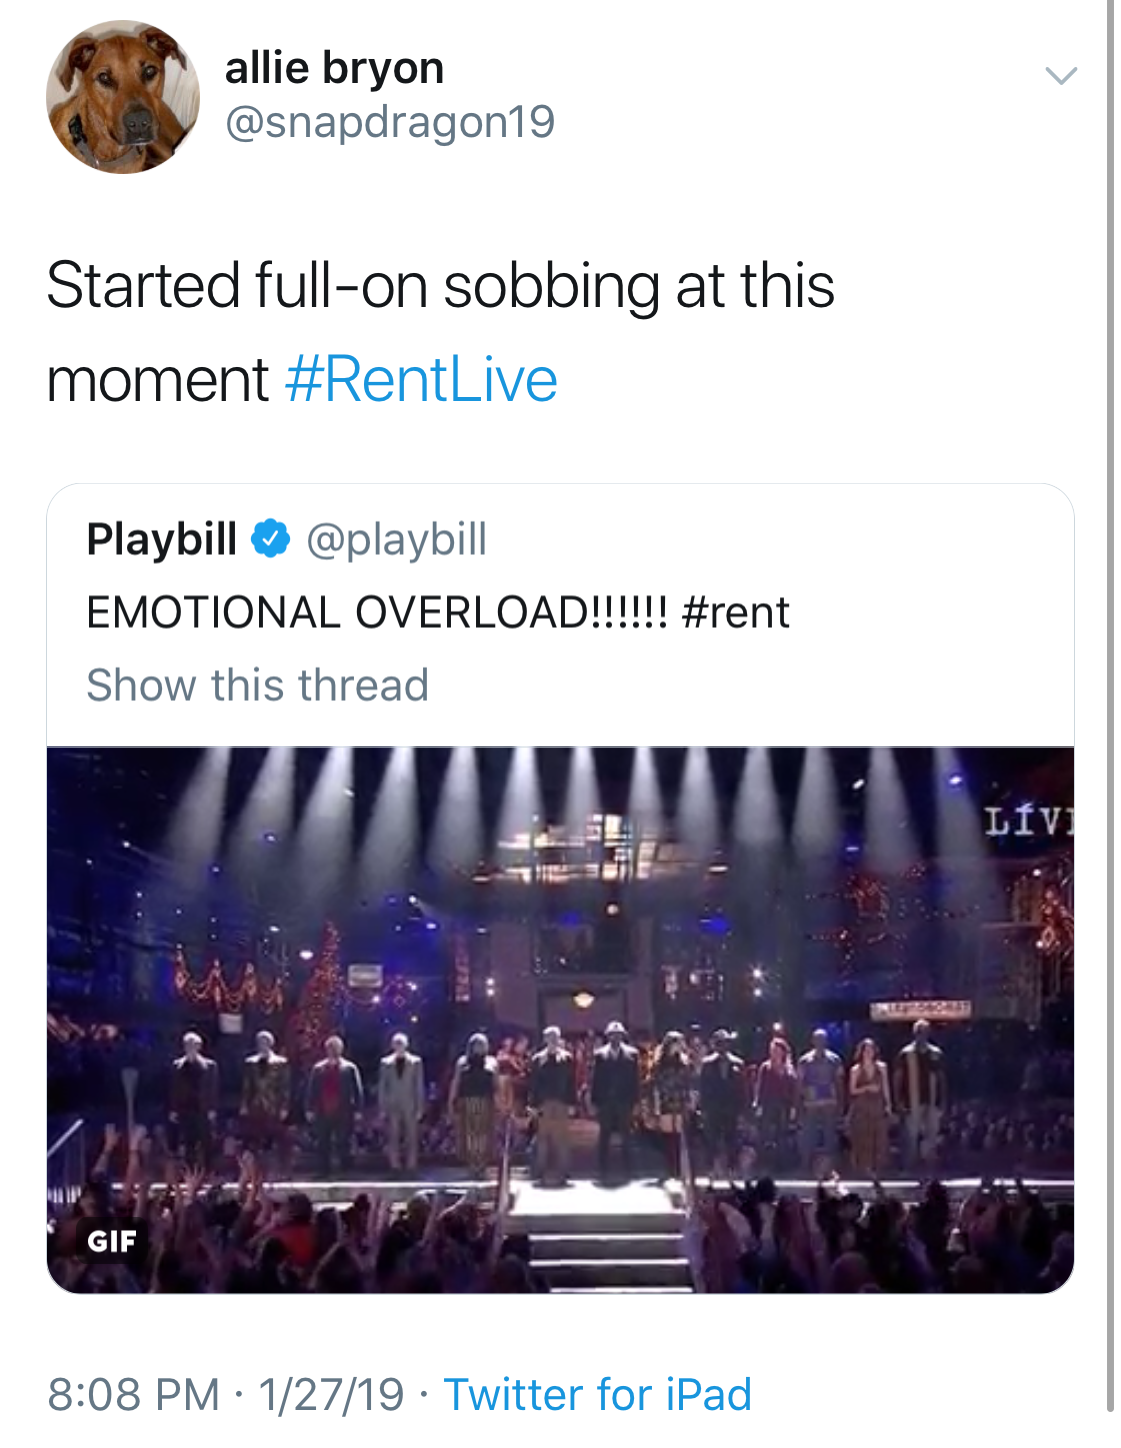Click the vertical scrollbar on the right edge
Viewport: 1121px width, 1448px height.
(x=1110, y=700)
